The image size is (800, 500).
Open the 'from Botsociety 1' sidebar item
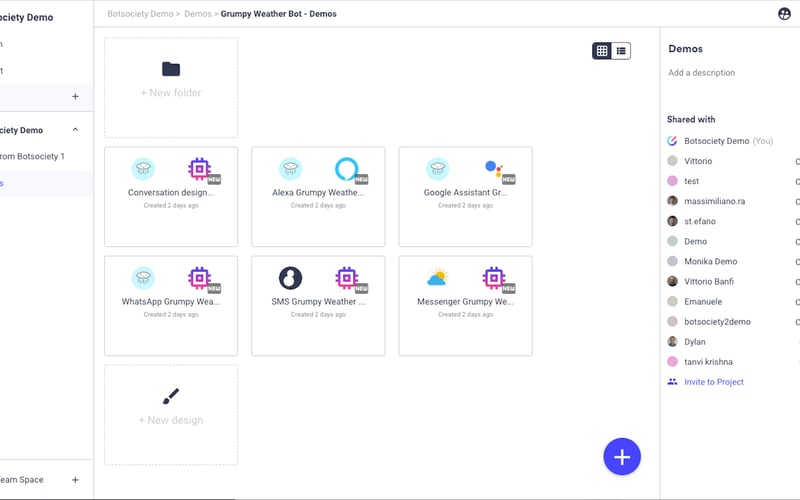(x=32, y=156)
